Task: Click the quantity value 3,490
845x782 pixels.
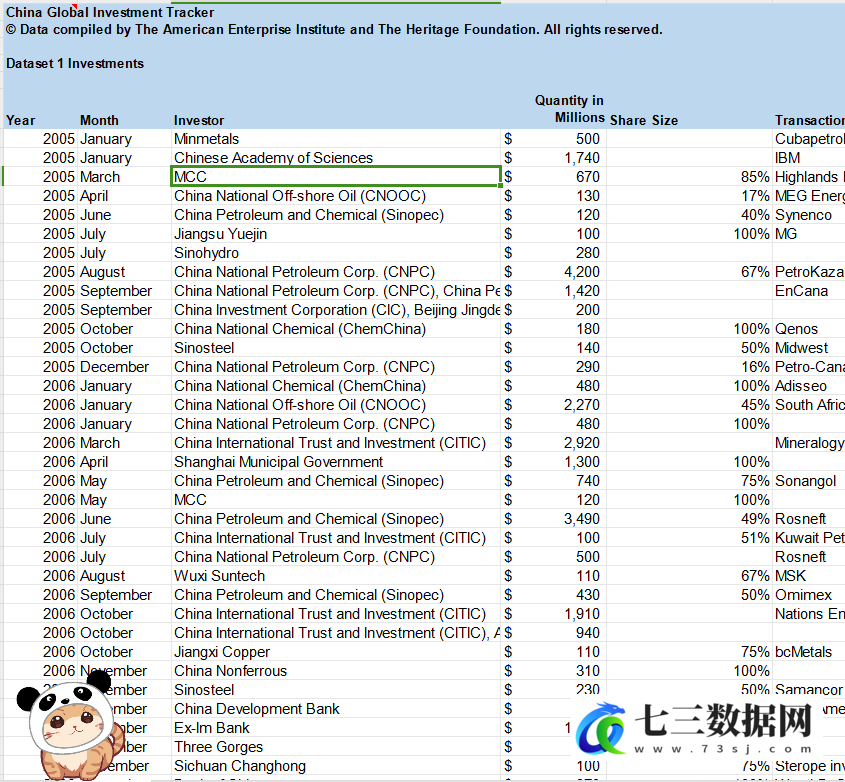Action: tap(581, 519)
